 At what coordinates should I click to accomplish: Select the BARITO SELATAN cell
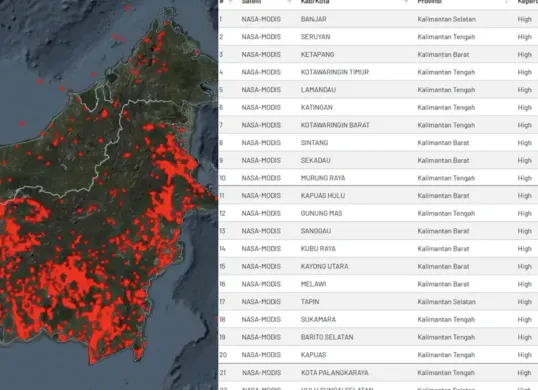(x=327, y=337)
